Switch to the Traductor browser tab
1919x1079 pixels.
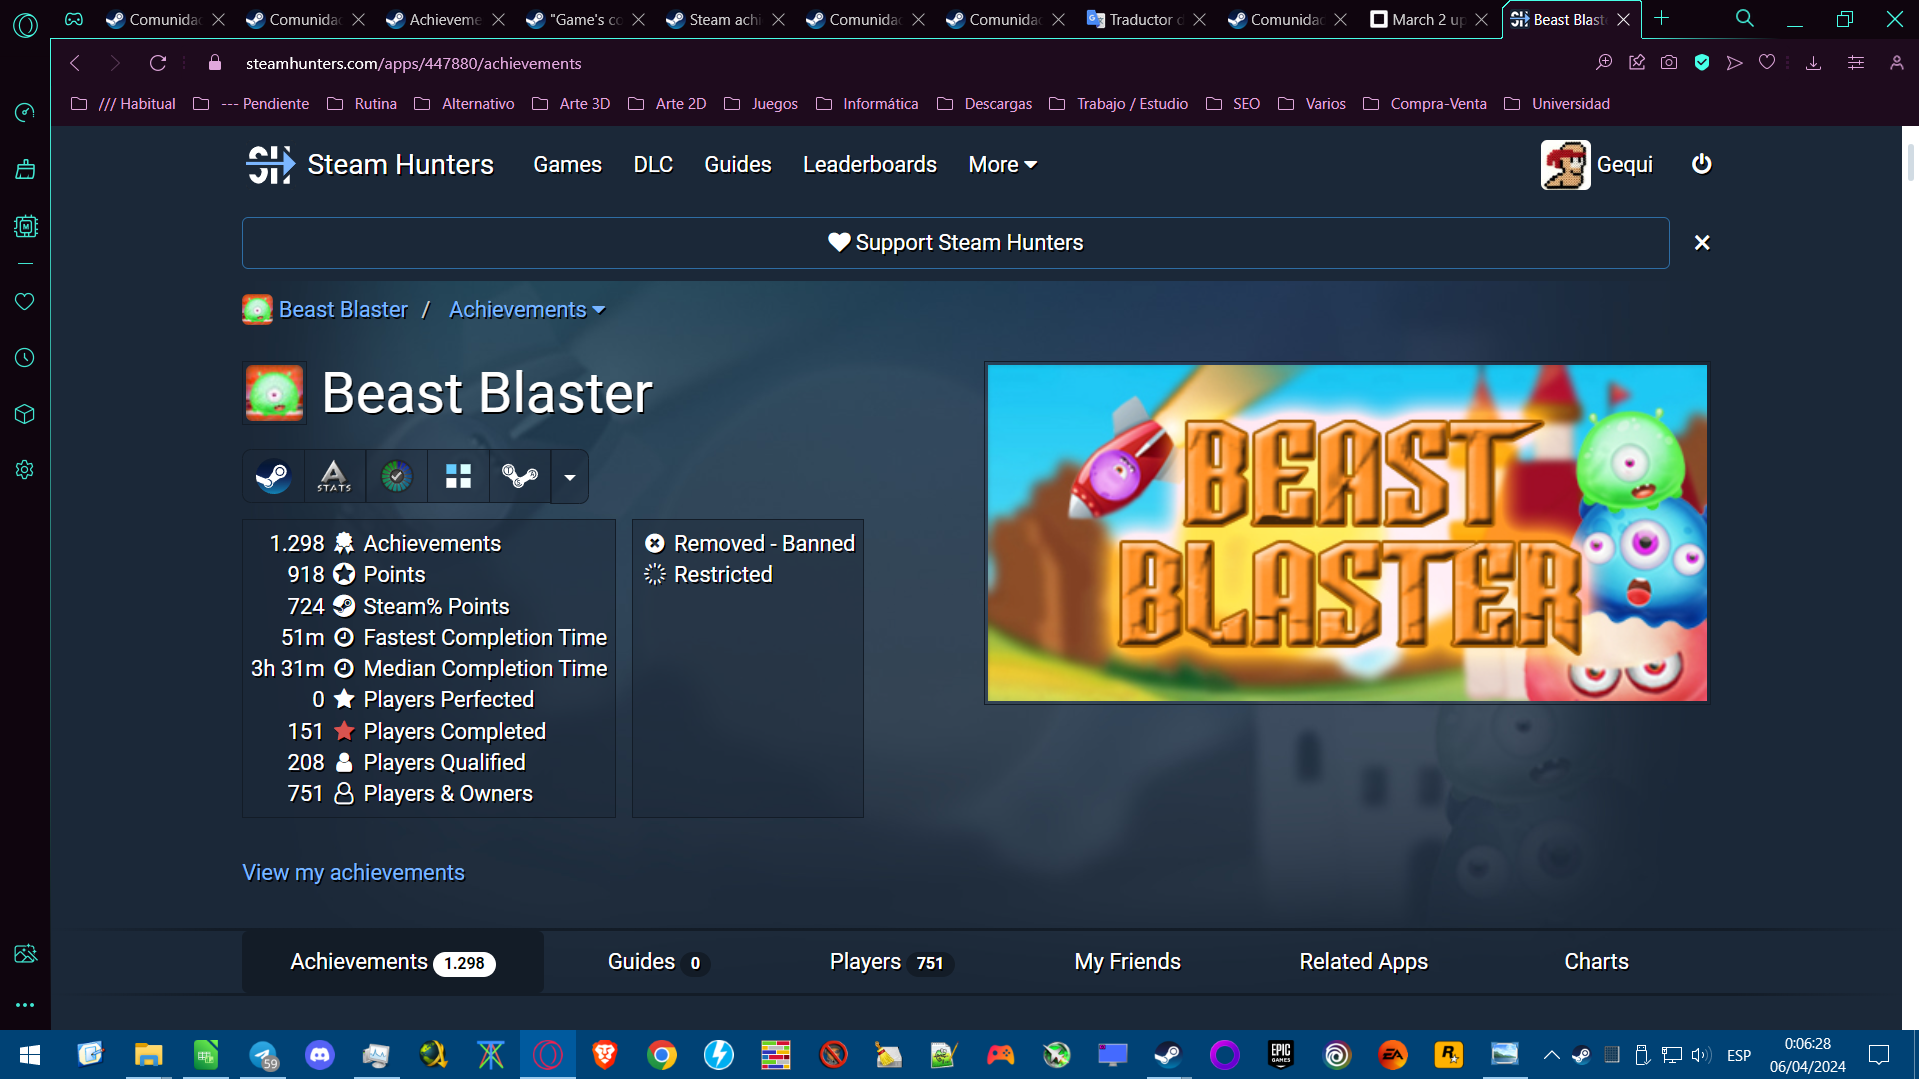coord(1145,19)
